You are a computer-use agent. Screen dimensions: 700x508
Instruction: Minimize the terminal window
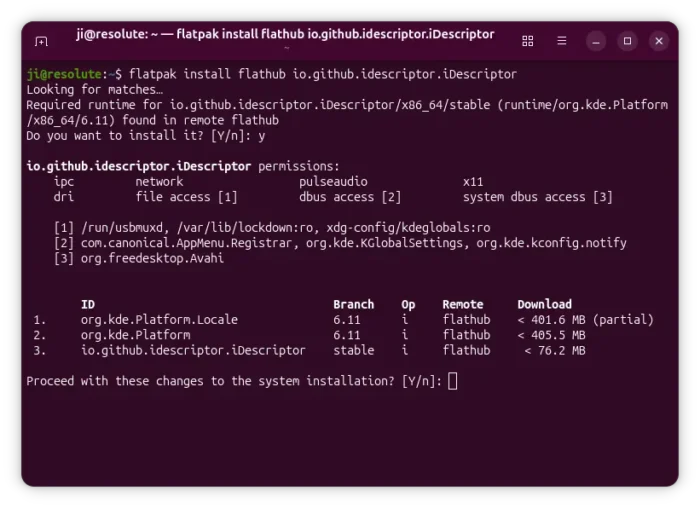coord(596,41)
